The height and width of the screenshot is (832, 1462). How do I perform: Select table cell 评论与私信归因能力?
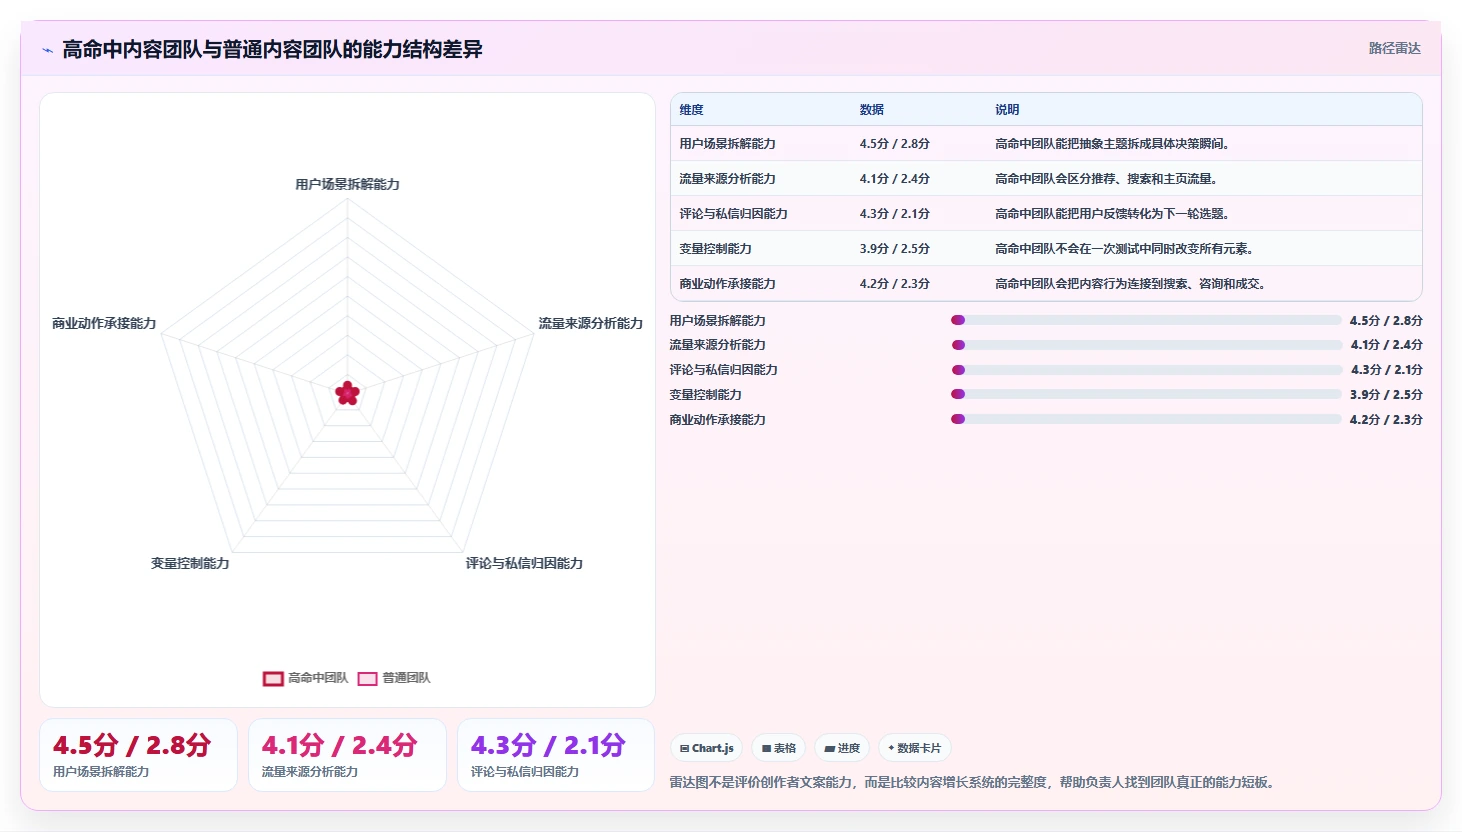[733, 214]
